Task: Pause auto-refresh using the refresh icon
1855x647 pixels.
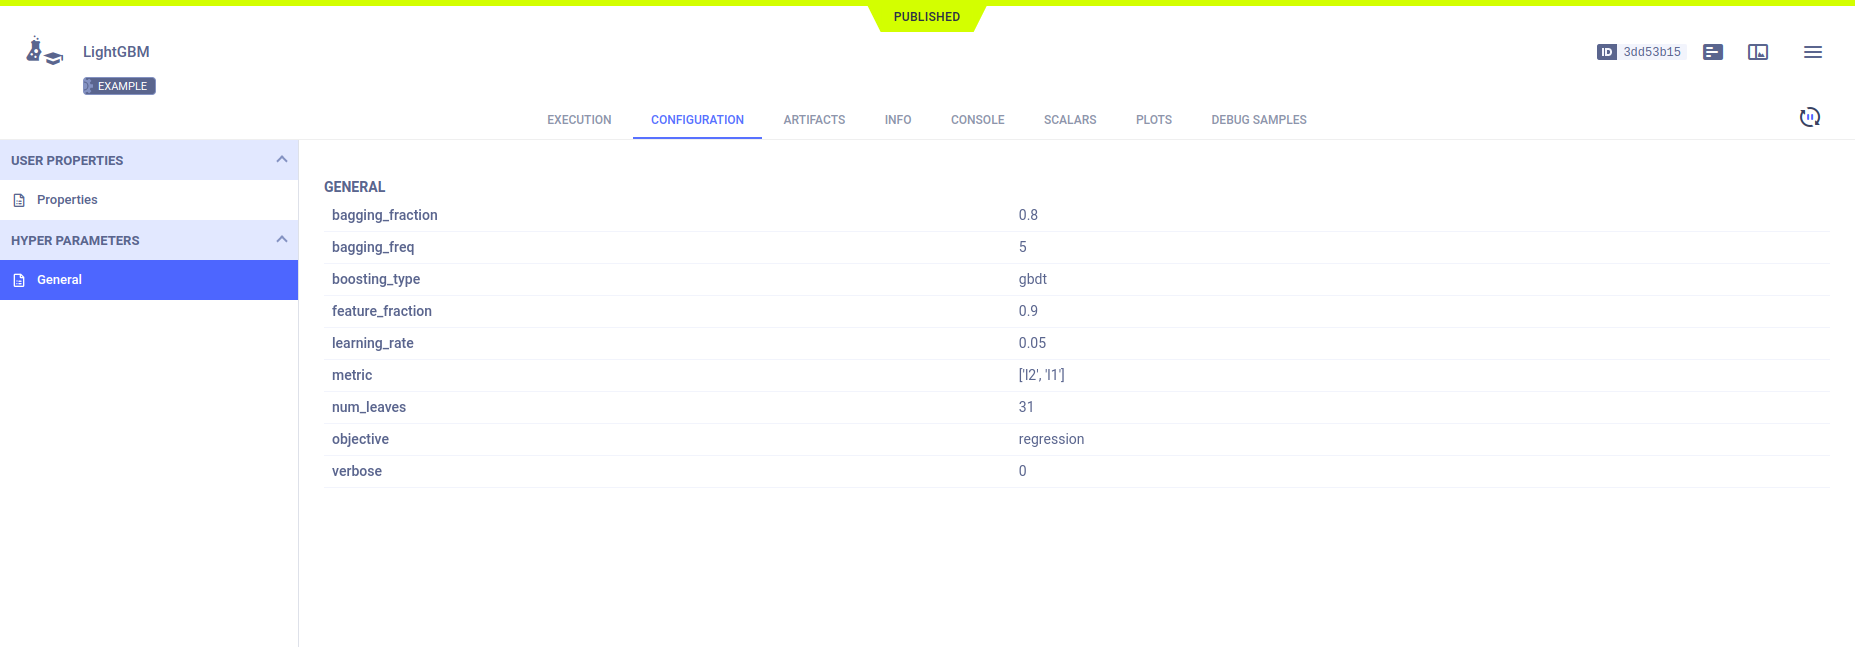Action: click(x=1809, y=118)
